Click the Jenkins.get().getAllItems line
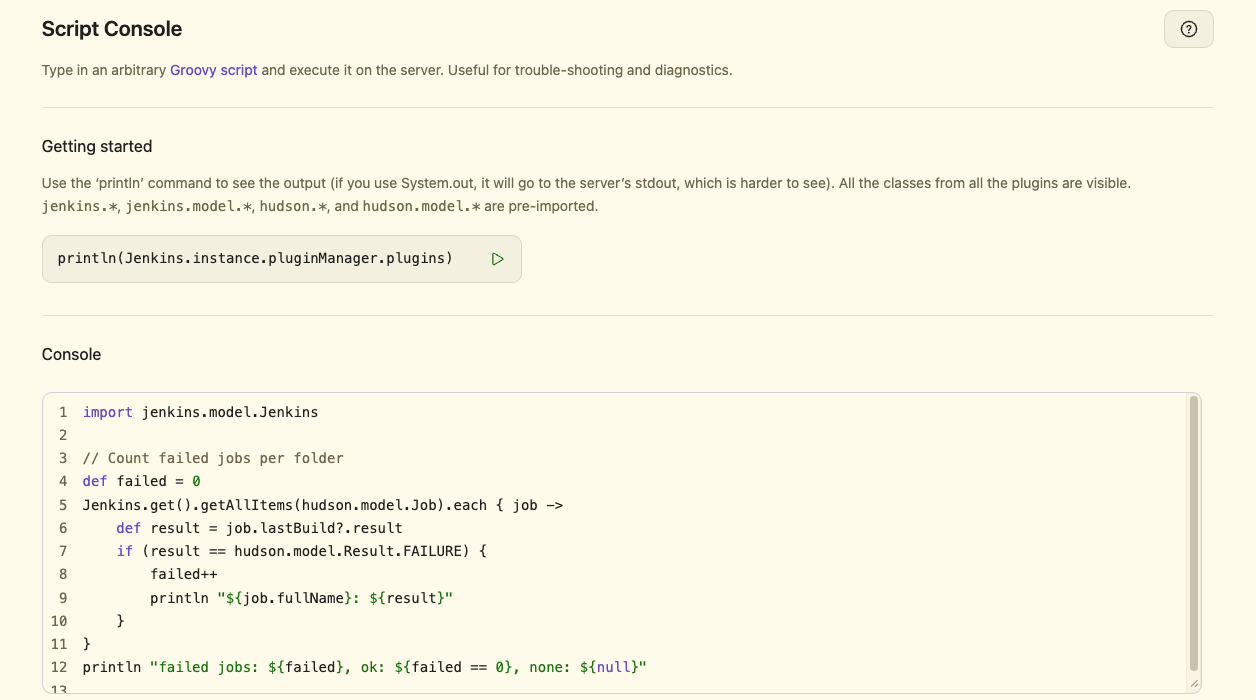This screenshot has height=700, width=1256. click(323, 505)
